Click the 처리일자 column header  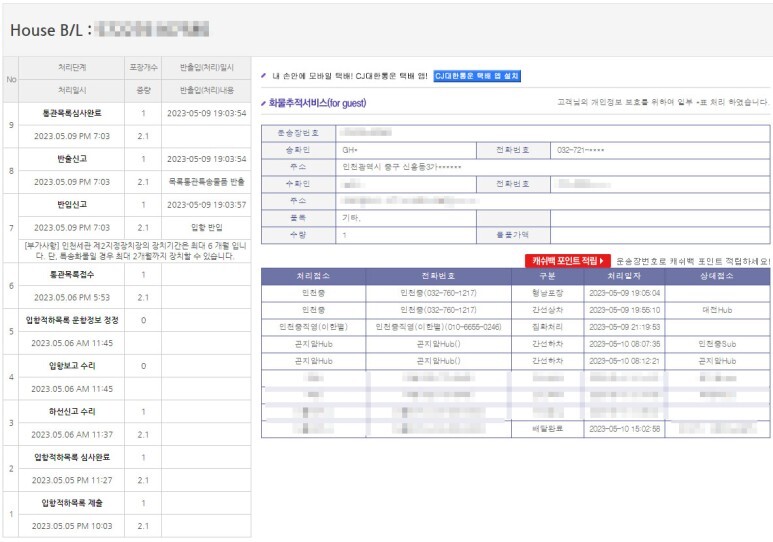tap(624, 276)
